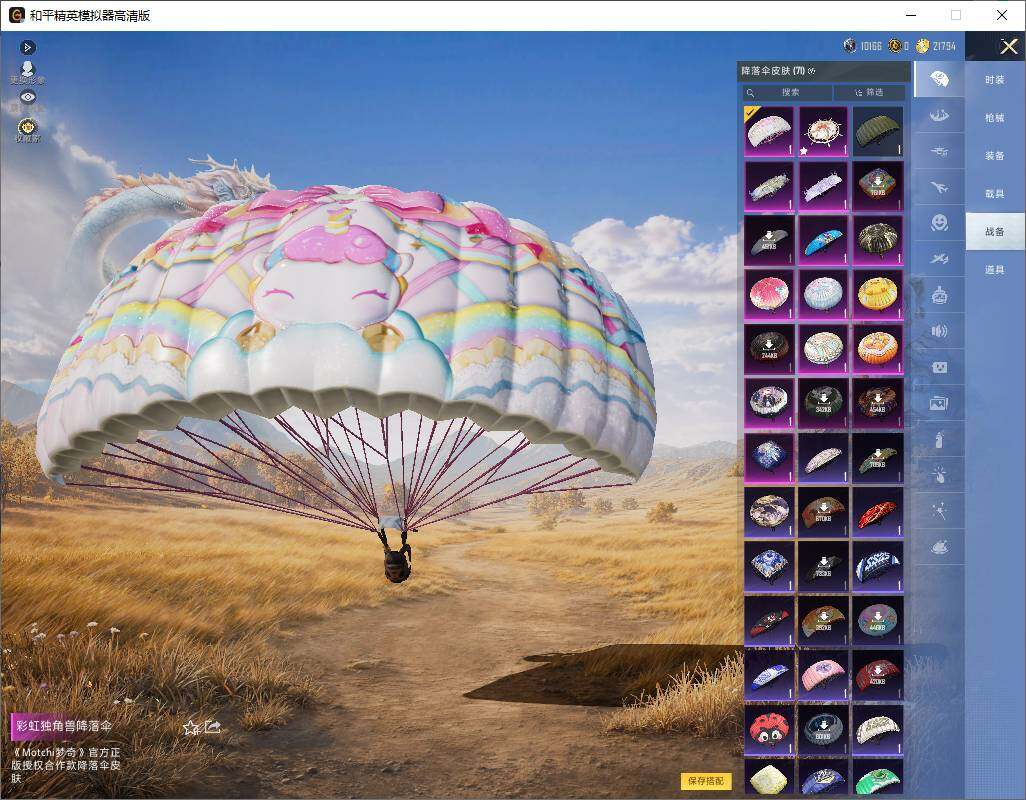The height and width of the screenshot is (800, 1026).
Task: Select the orange pumpkin-style round parachute
Action: tap(877, 349)
